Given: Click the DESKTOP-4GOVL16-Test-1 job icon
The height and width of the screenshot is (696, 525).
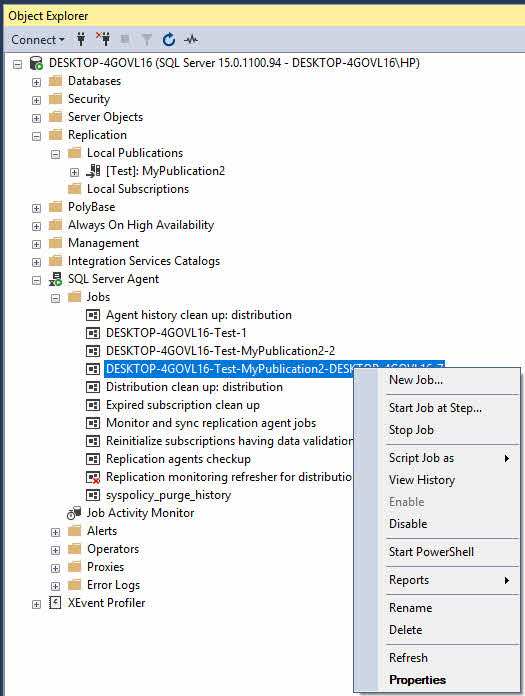Looking at the screenshot, I should point(93,333).
